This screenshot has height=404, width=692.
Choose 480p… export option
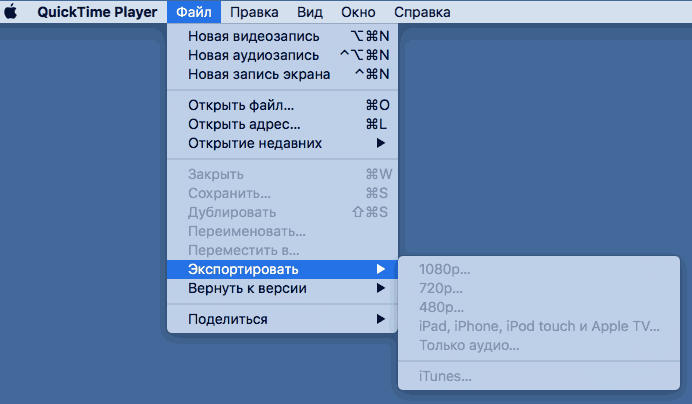[x=539, y=307]
